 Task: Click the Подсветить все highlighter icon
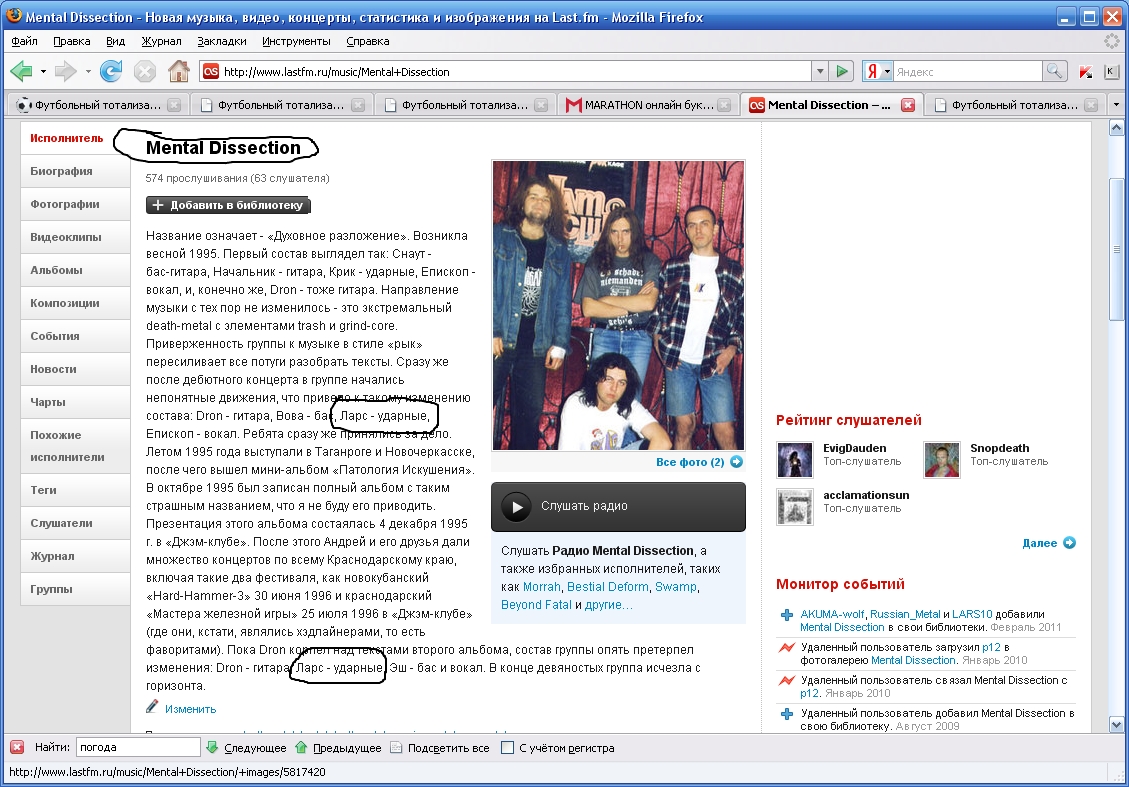(396, 747)
